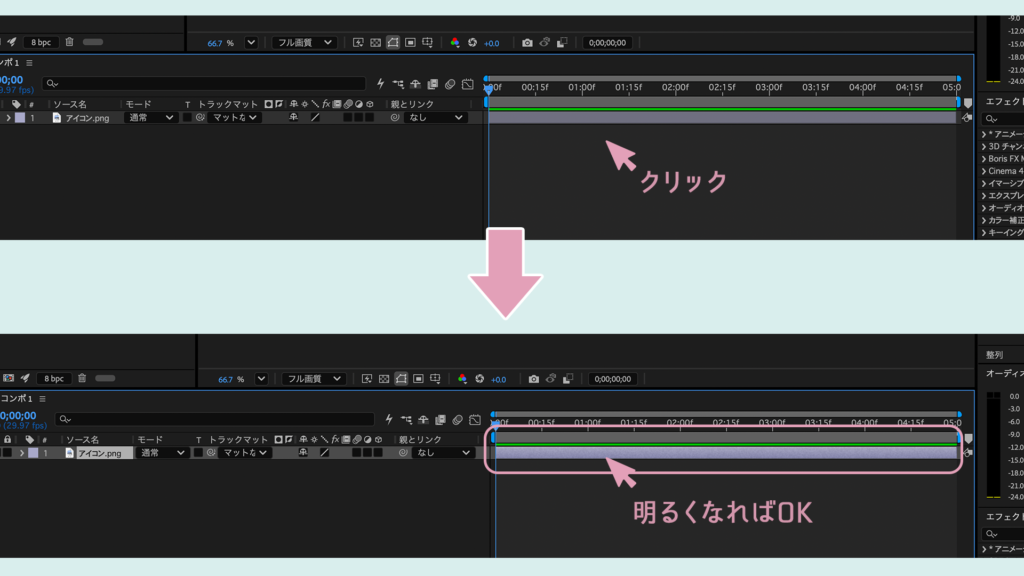This screenshot has height=576, width=1024.
Task: Open graph editor icon in lower timeline
Action: coord(475,419)
